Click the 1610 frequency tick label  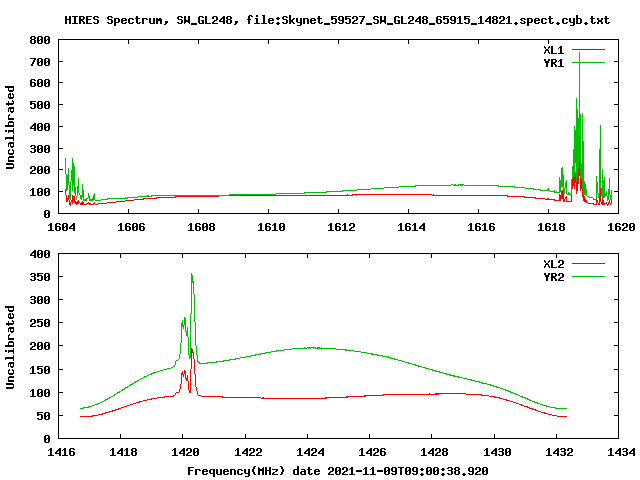tap(271, 227)
